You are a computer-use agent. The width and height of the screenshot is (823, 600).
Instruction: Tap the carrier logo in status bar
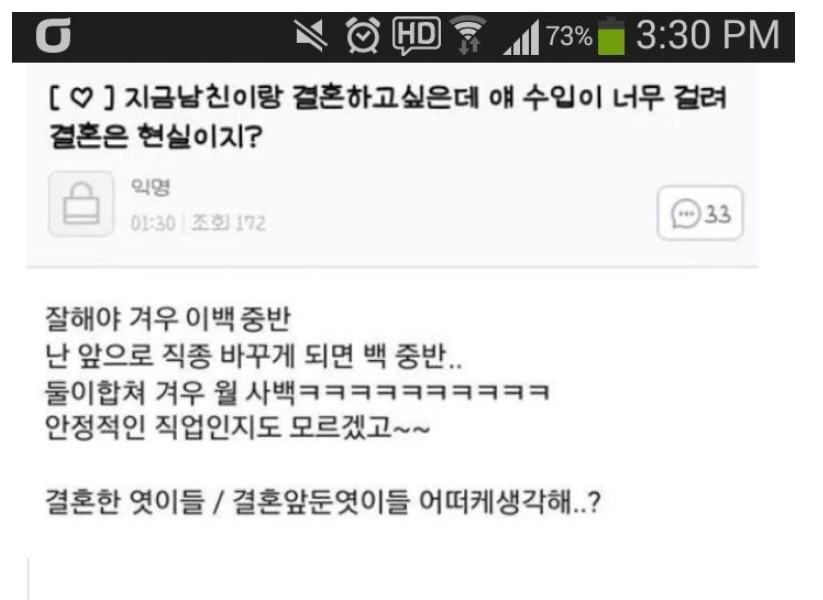(53, 36)
